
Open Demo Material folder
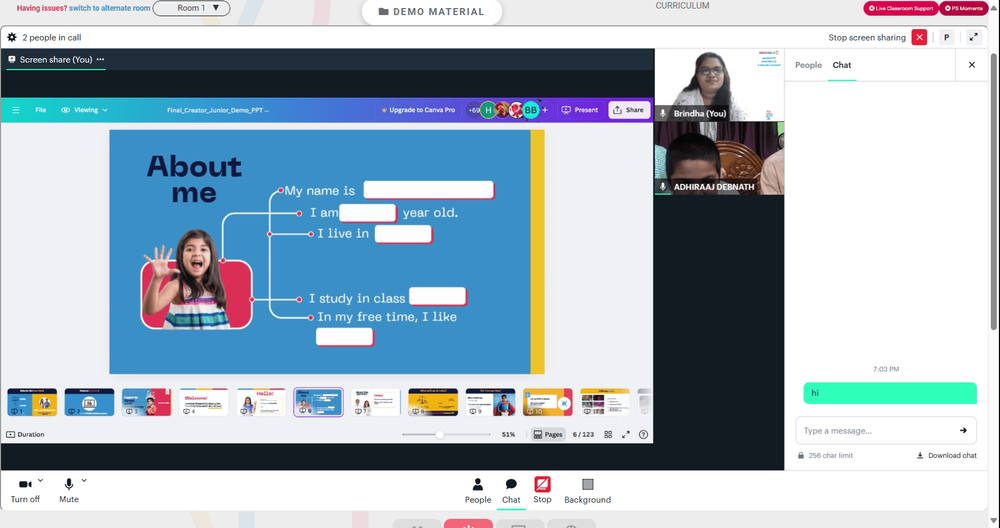coord(432,11)
